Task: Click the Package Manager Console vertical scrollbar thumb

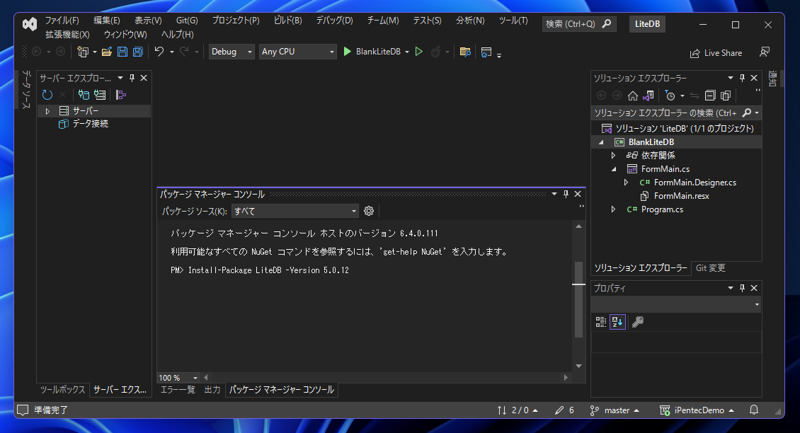Action: 579,299
